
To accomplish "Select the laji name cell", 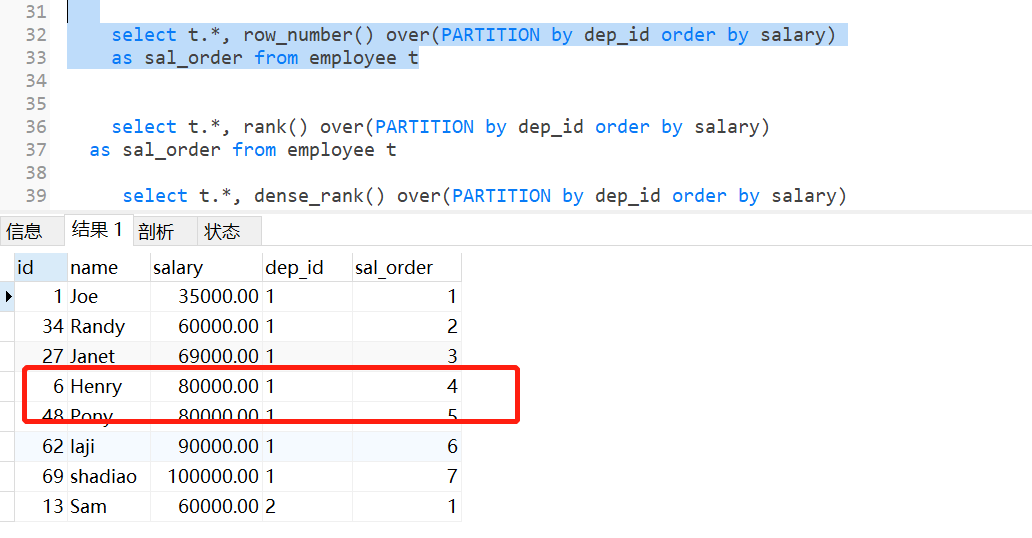I will [x=109, y=446].
